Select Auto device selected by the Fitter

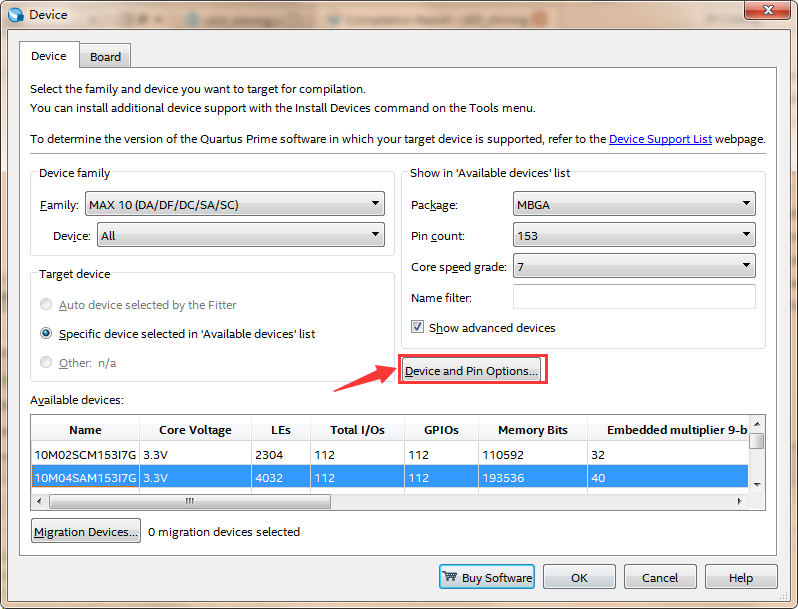tap(46, 304)
